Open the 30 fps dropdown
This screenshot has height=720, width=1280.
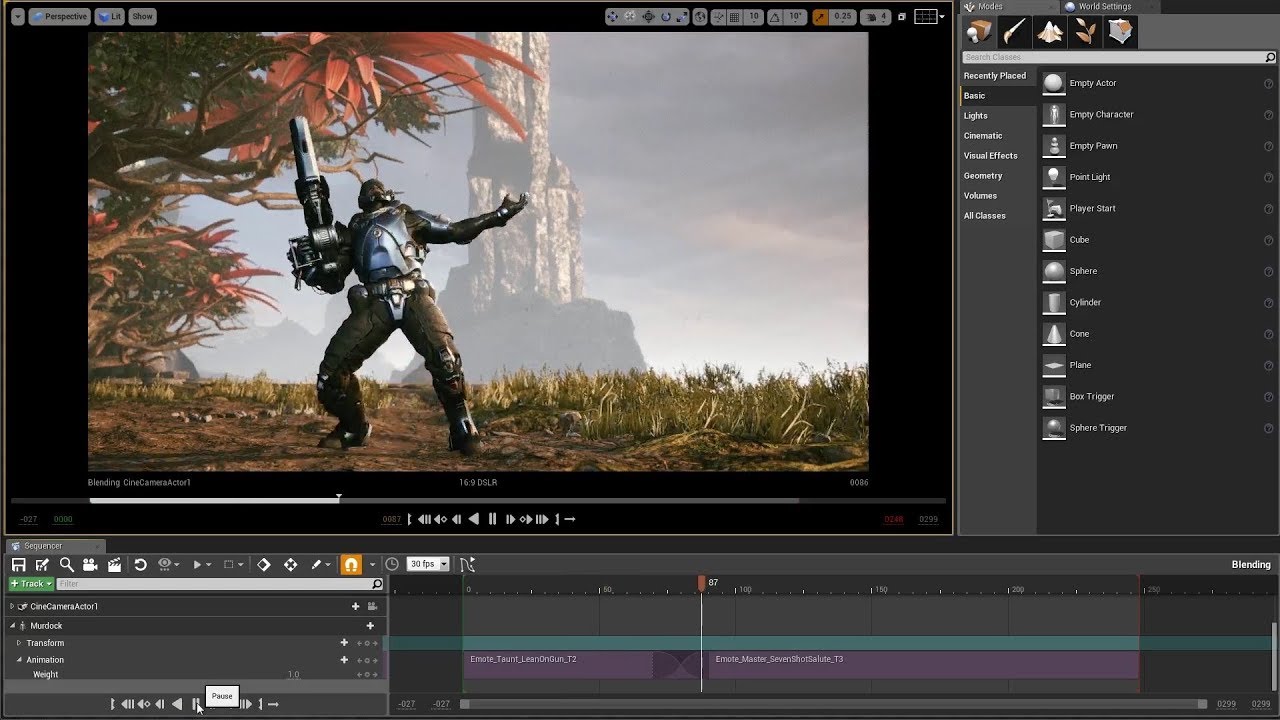(x=428, y=565)
